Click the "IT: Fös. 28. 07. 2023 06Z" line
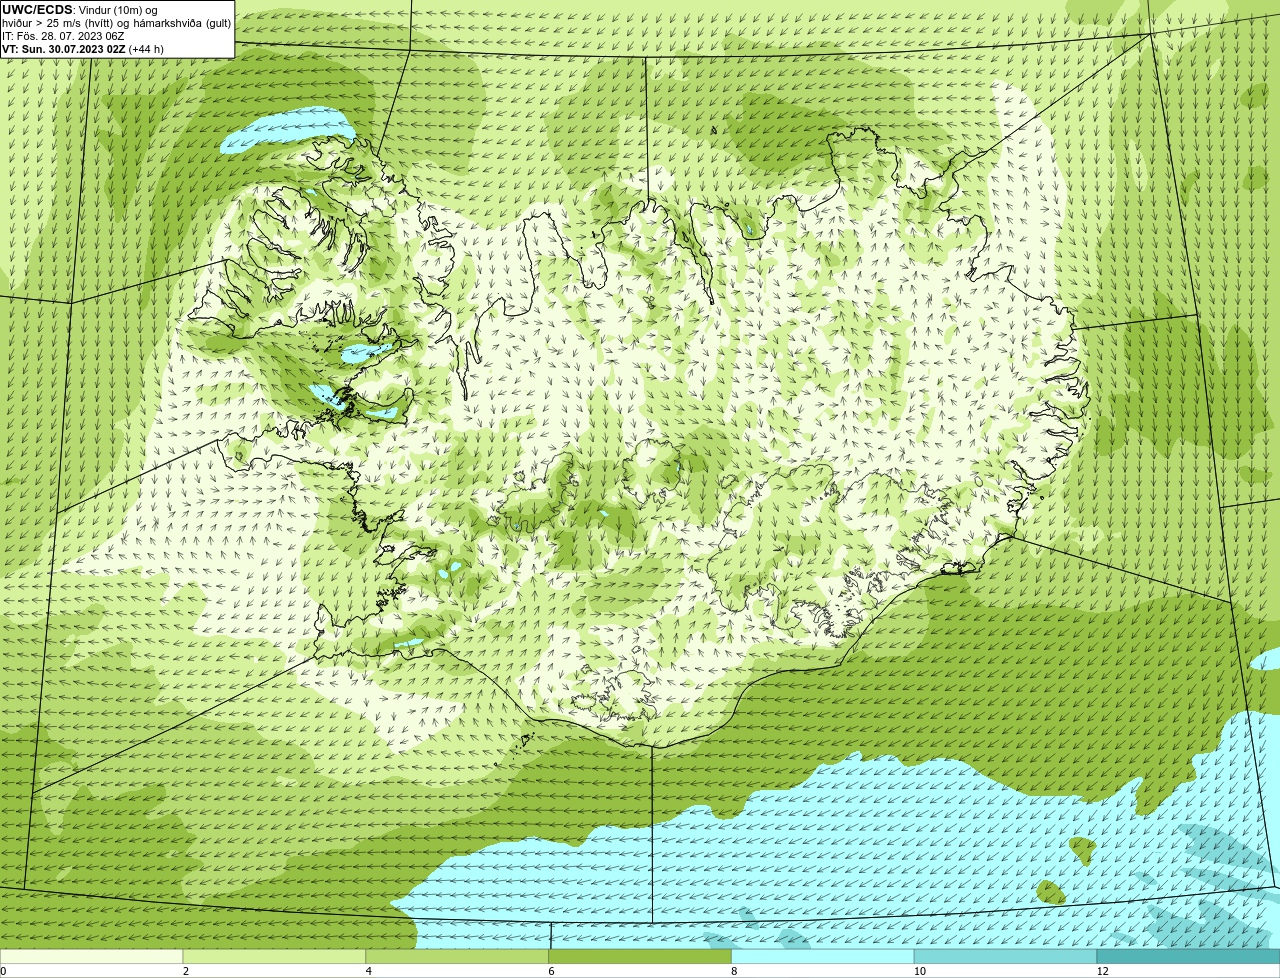 click(63, 36)
